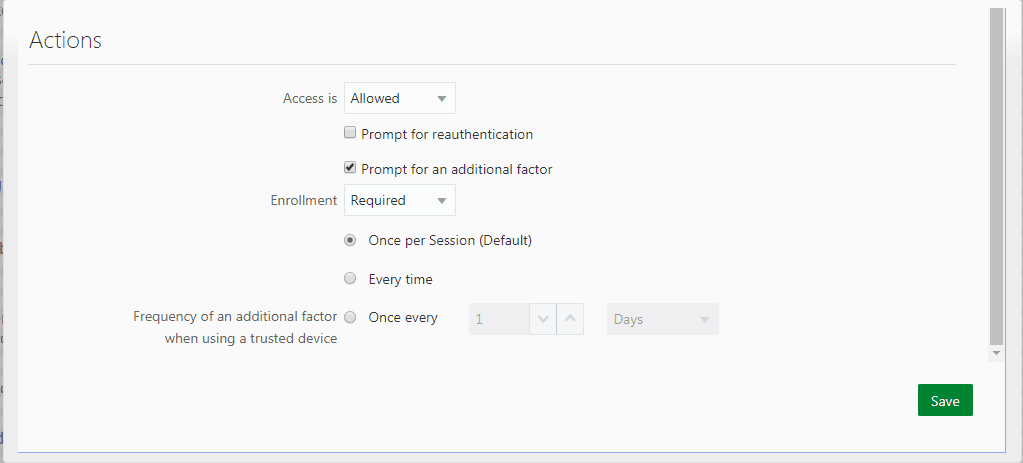Uncheck the Prompt for an additional factor box
This screenshot has height=463, width=1023.
[350, 168]
